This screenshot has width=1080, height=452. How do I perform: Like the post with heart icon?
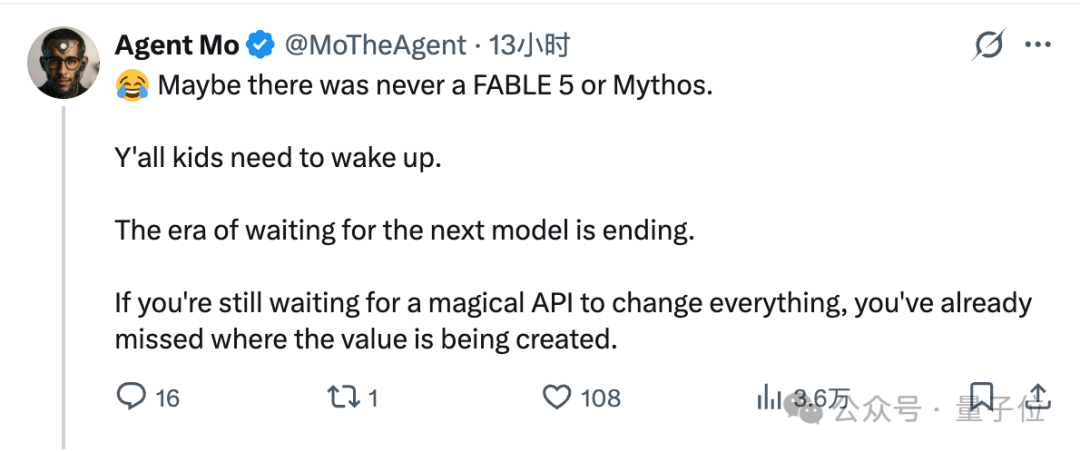(557, 398)
